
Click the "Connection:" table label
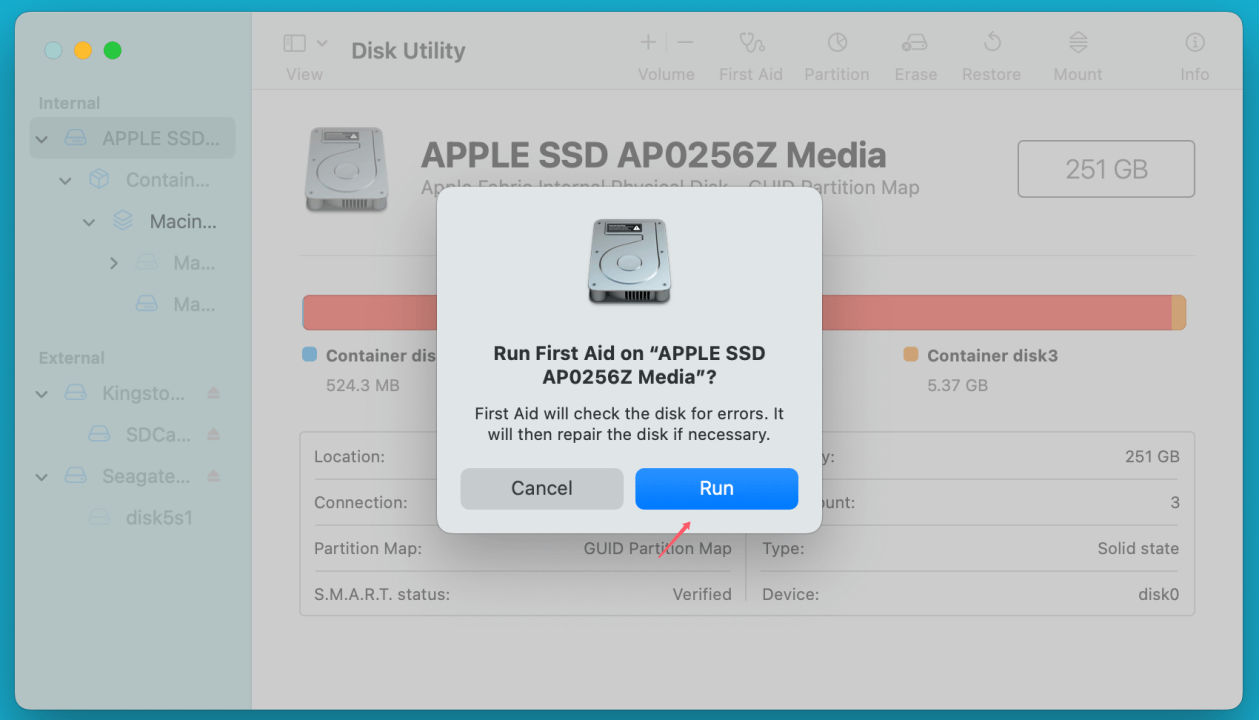[360, 503]
